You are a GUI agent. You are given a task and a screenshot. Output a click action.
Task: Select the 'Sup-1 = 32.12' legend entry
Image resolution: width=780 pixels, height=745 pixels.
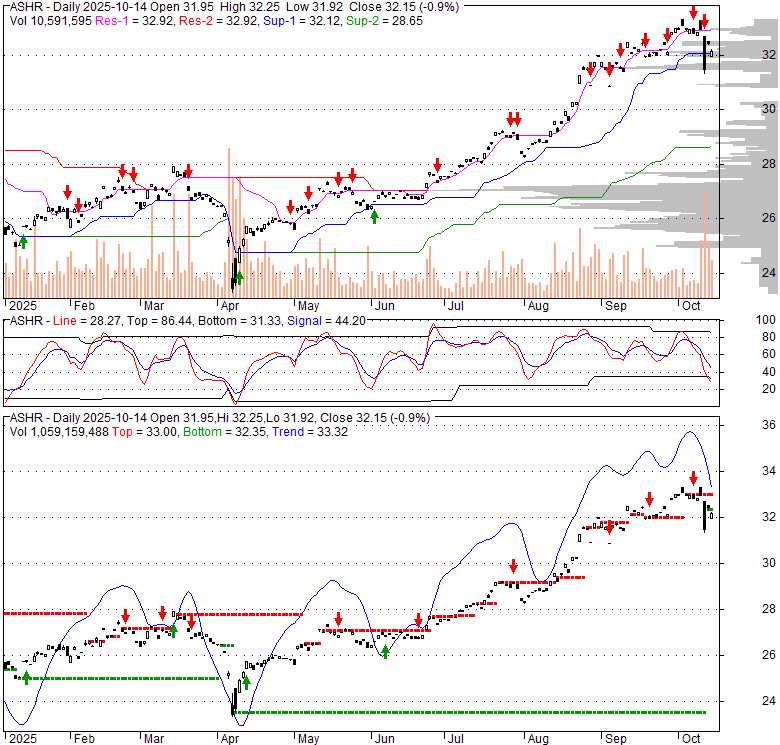[302, 21]
